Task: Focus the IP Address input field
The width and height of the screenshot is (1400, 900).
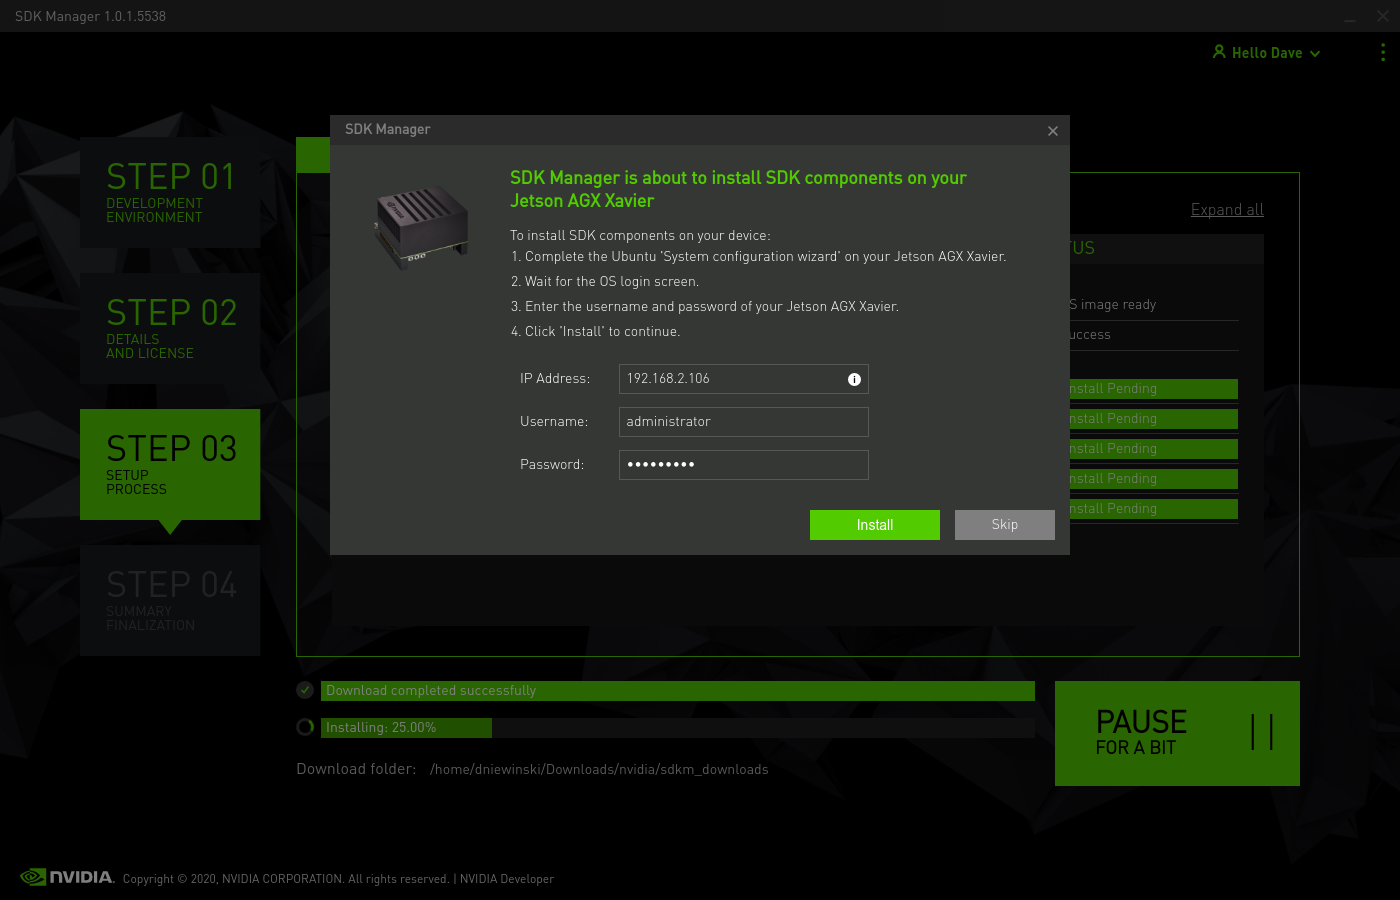Action: tap(744, 379)
